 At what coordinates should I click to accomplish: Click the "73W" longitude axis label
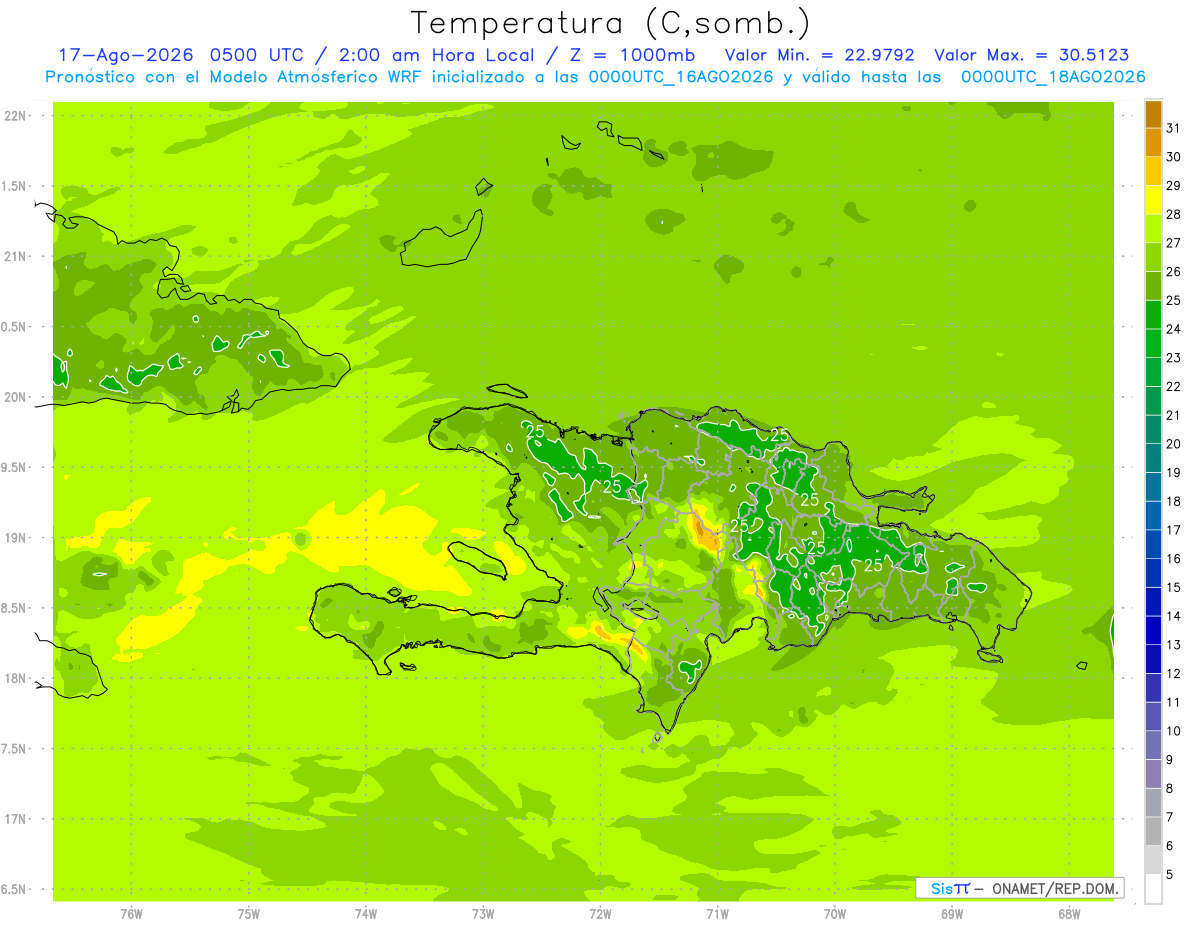(483, 914)
